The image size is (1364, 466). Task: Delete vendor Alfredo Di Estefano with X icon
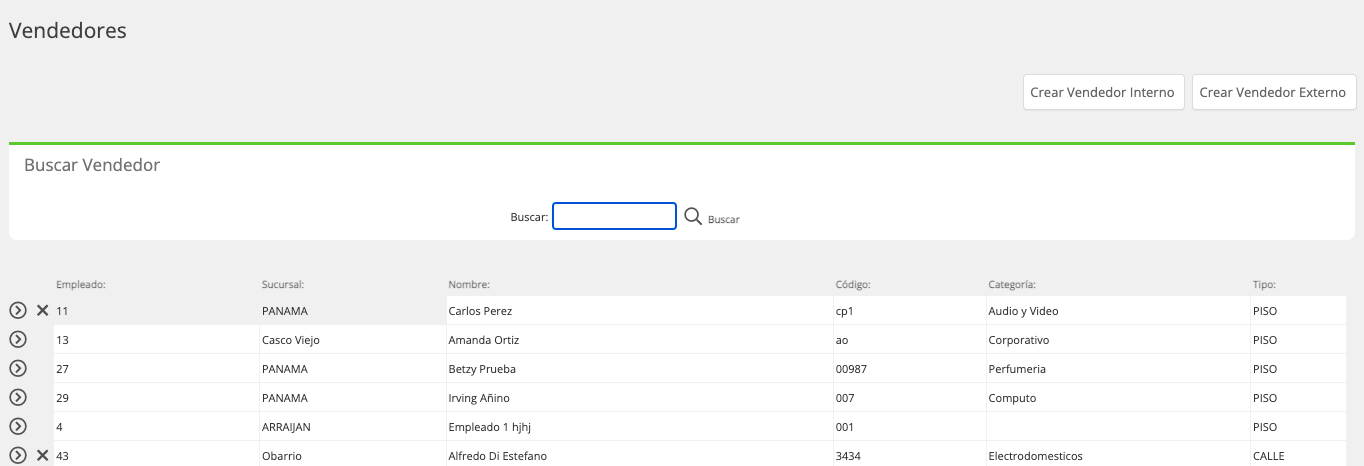[42, 456]
